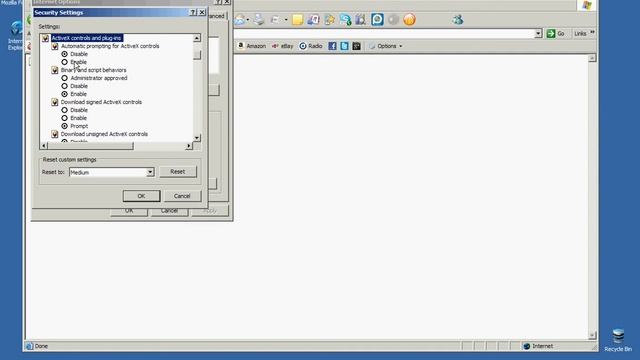This screenshot has width=640, height=360.
Task: Open the Edit icon dropdown arrow
Action: click(286, 20)
